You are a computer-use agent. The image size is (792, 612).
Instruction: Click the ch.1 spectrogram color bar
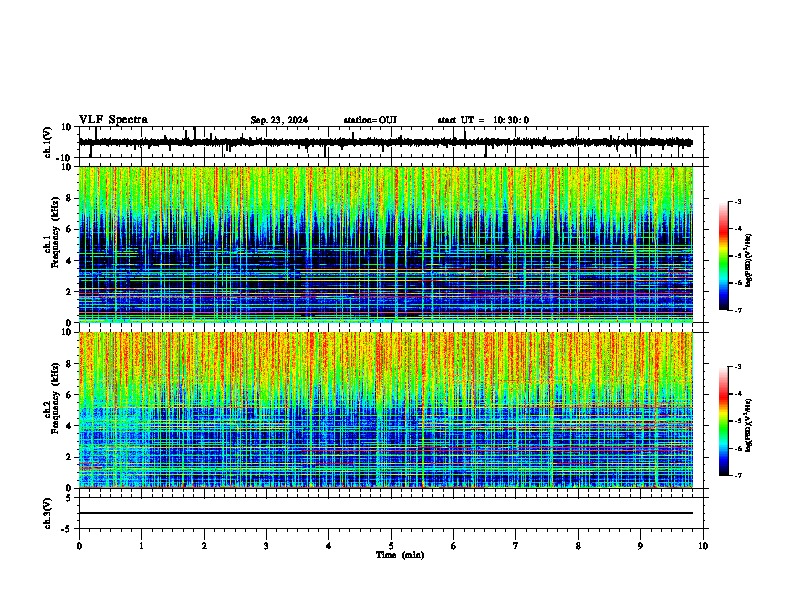pyautogui.click(x=723, y=256)
